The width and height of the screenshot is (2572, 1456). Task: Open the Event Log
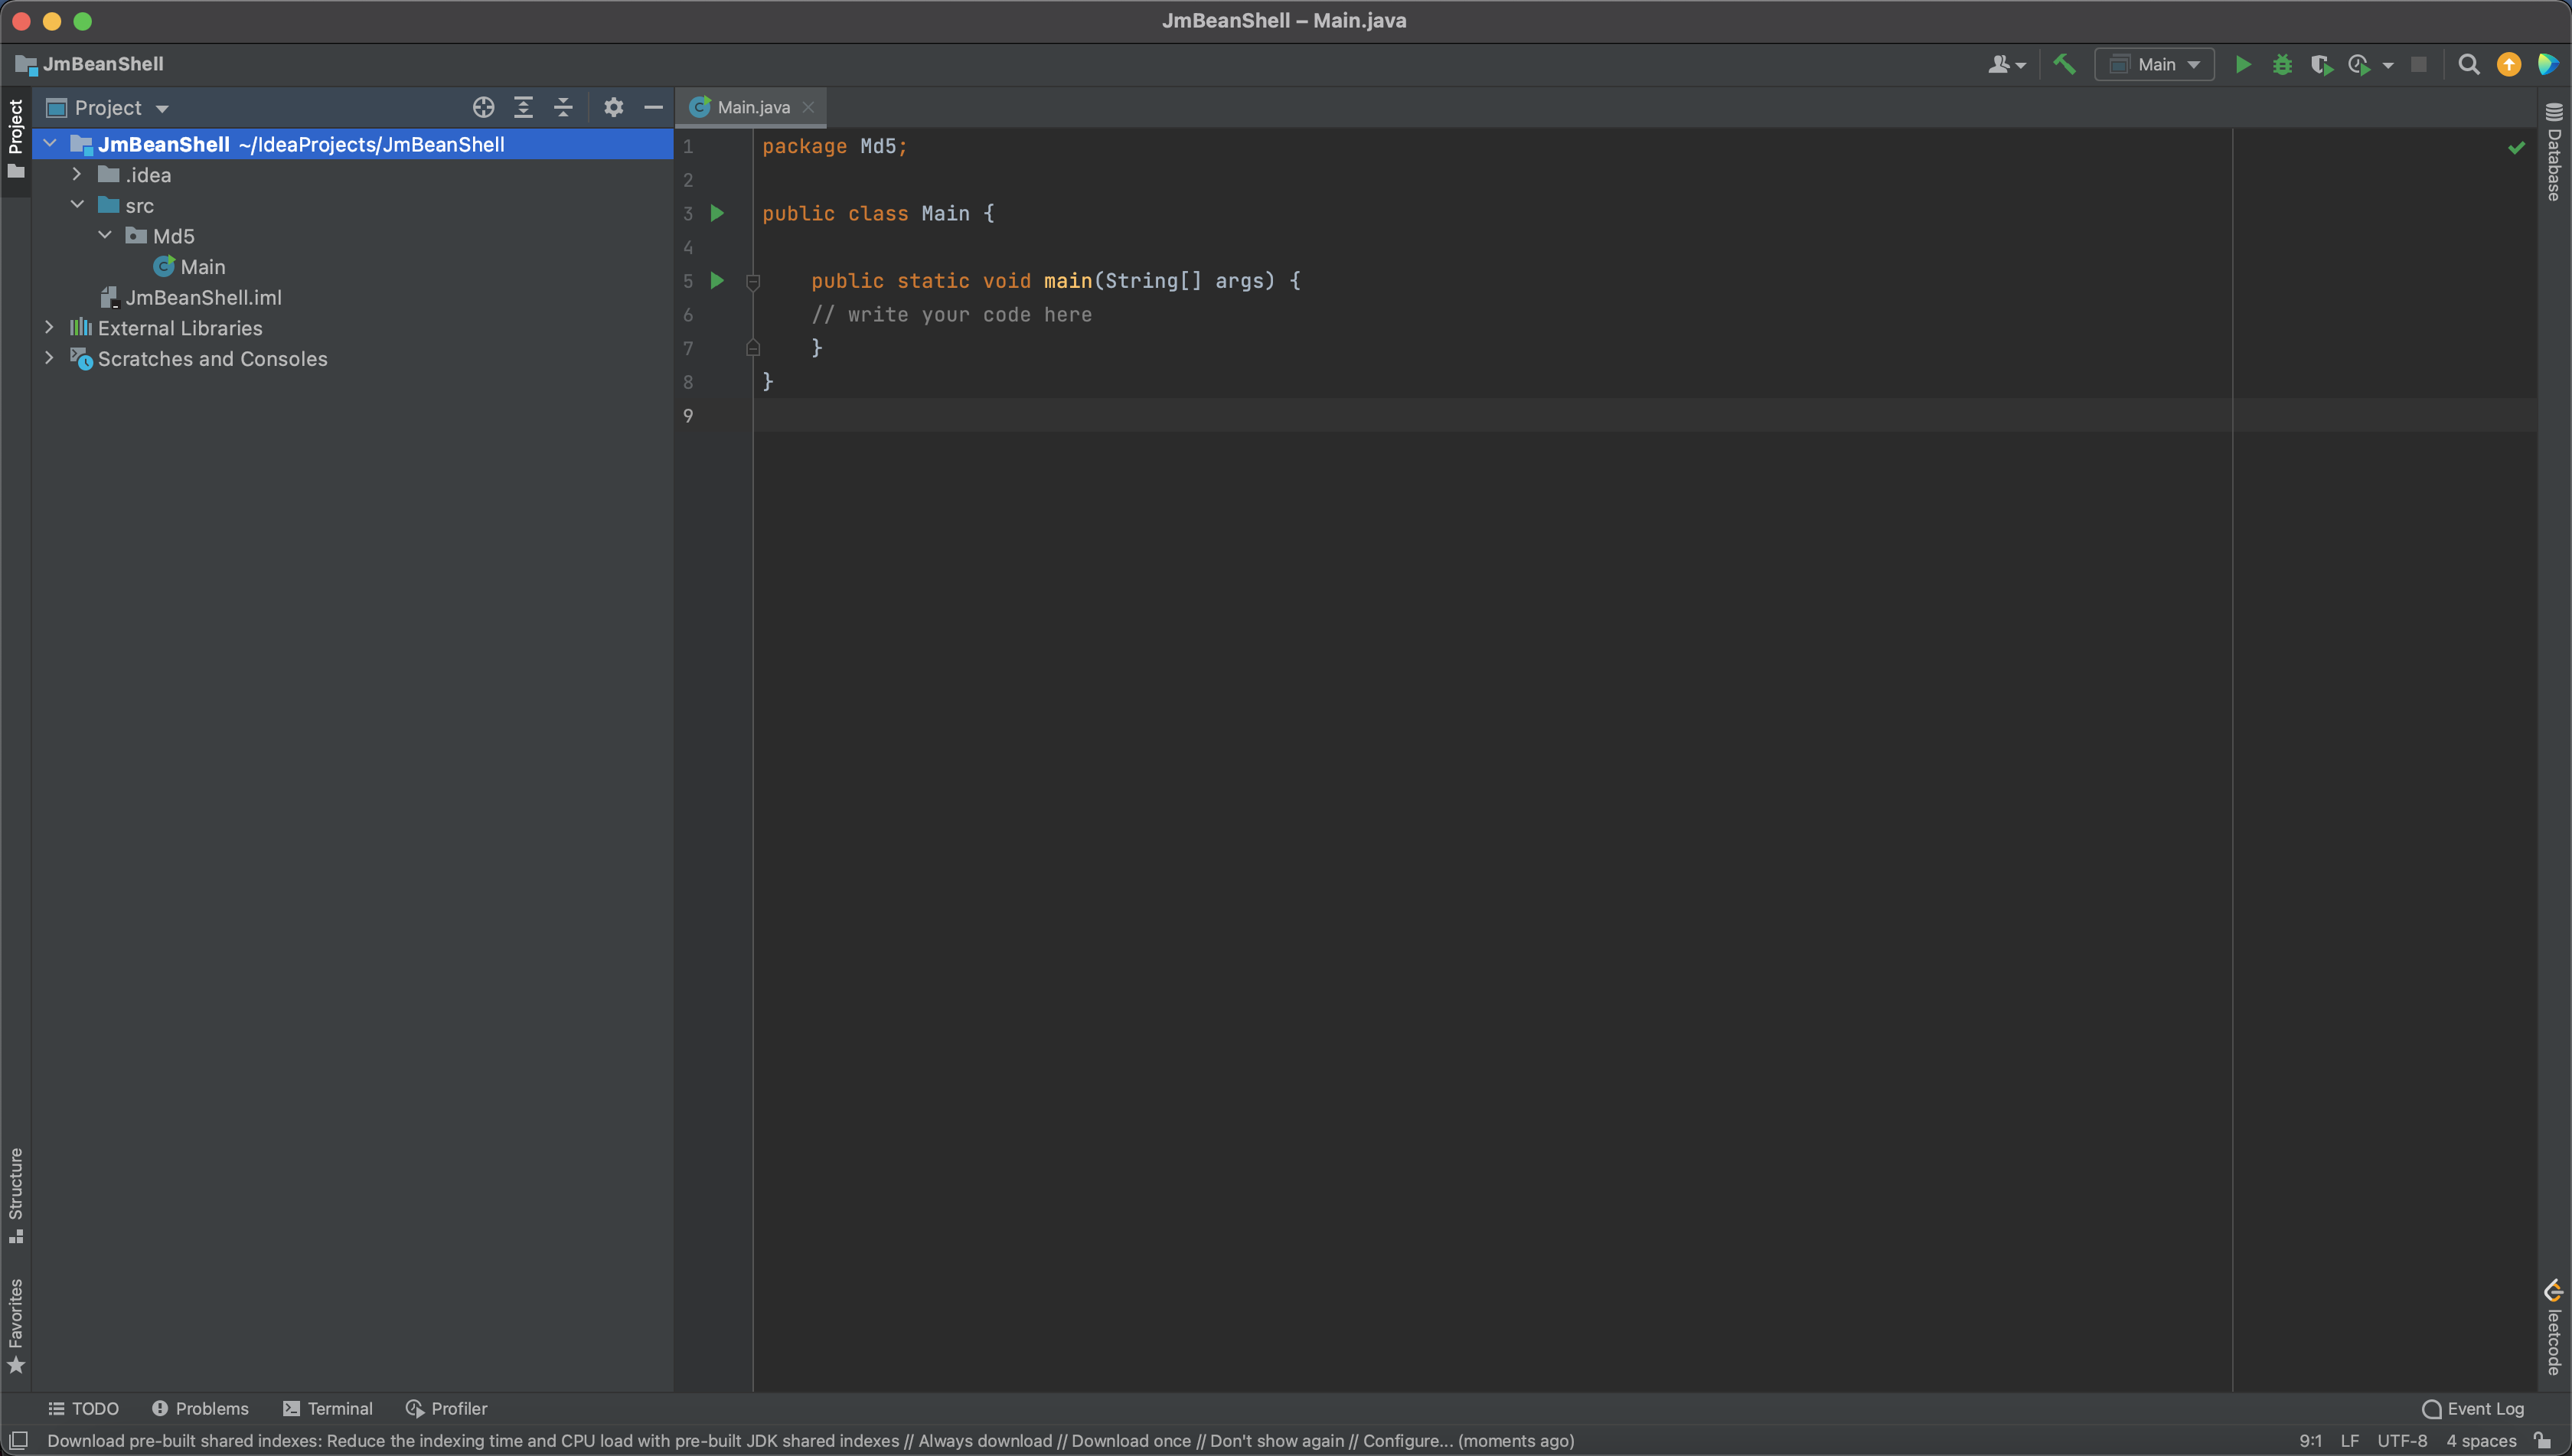2472,1408
